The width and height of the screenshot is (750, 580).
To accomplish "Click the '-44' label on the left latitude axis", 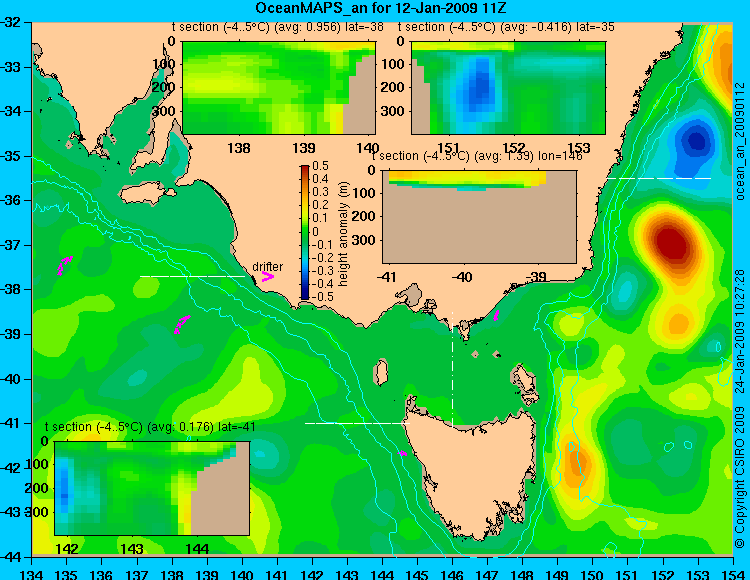I will point(11,557).
